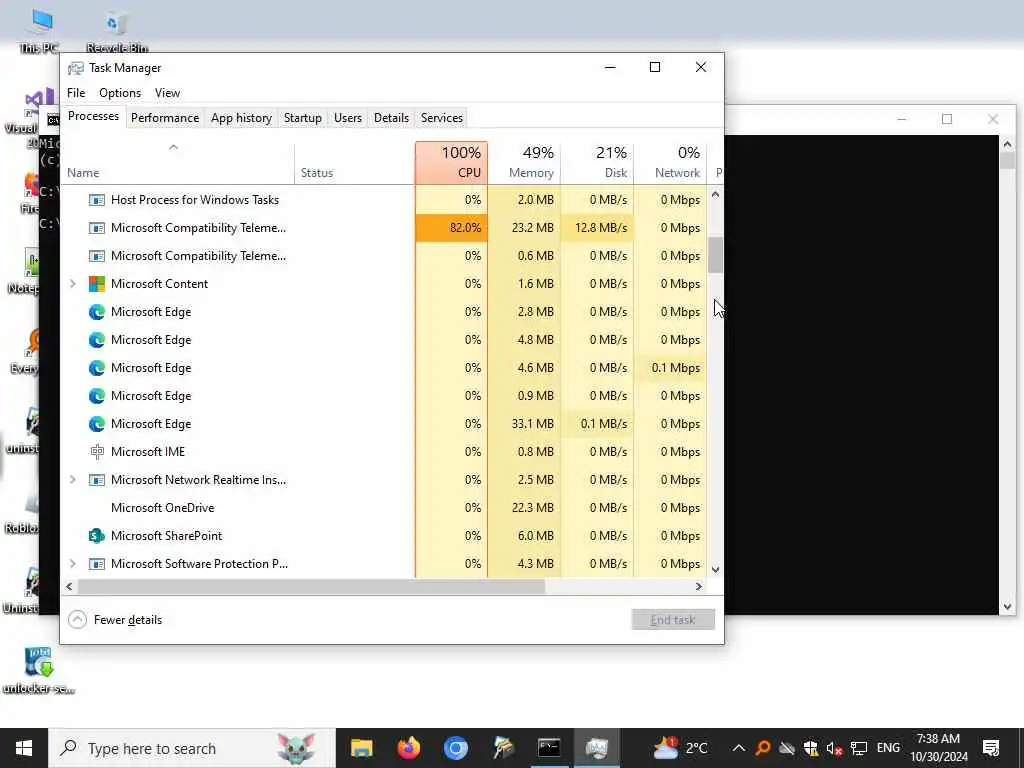Sort by the Memory column header
Viewport: 1024px width, 768px height.
point(524,163)
